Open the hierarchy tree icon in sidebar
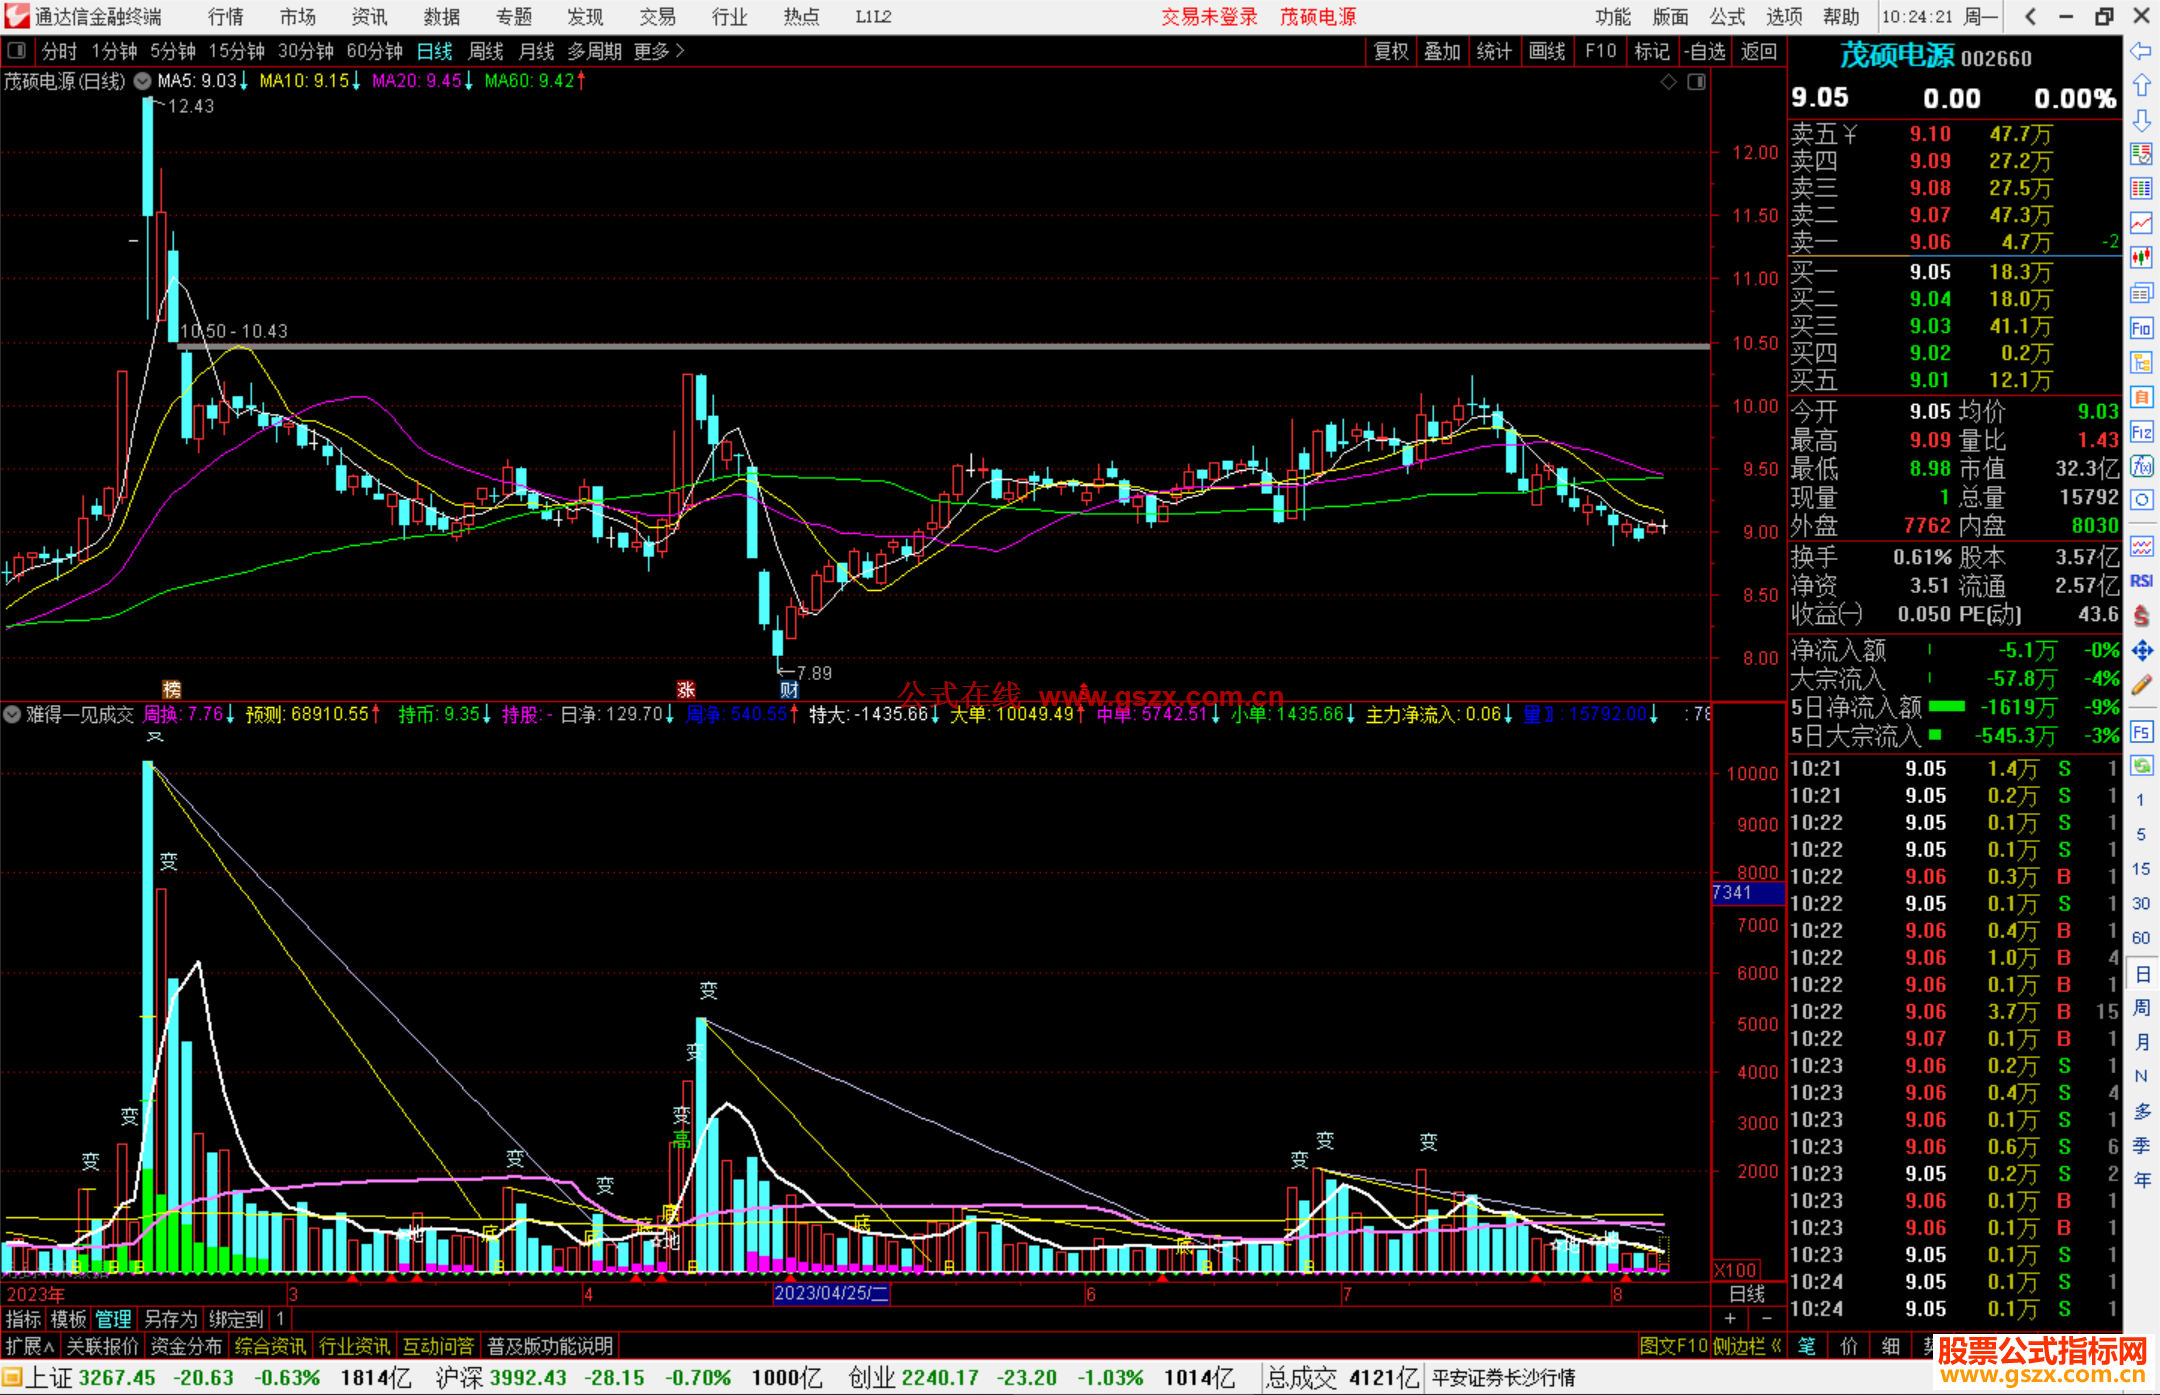Screen dimensions: 2160x1395 point(2141,362)
